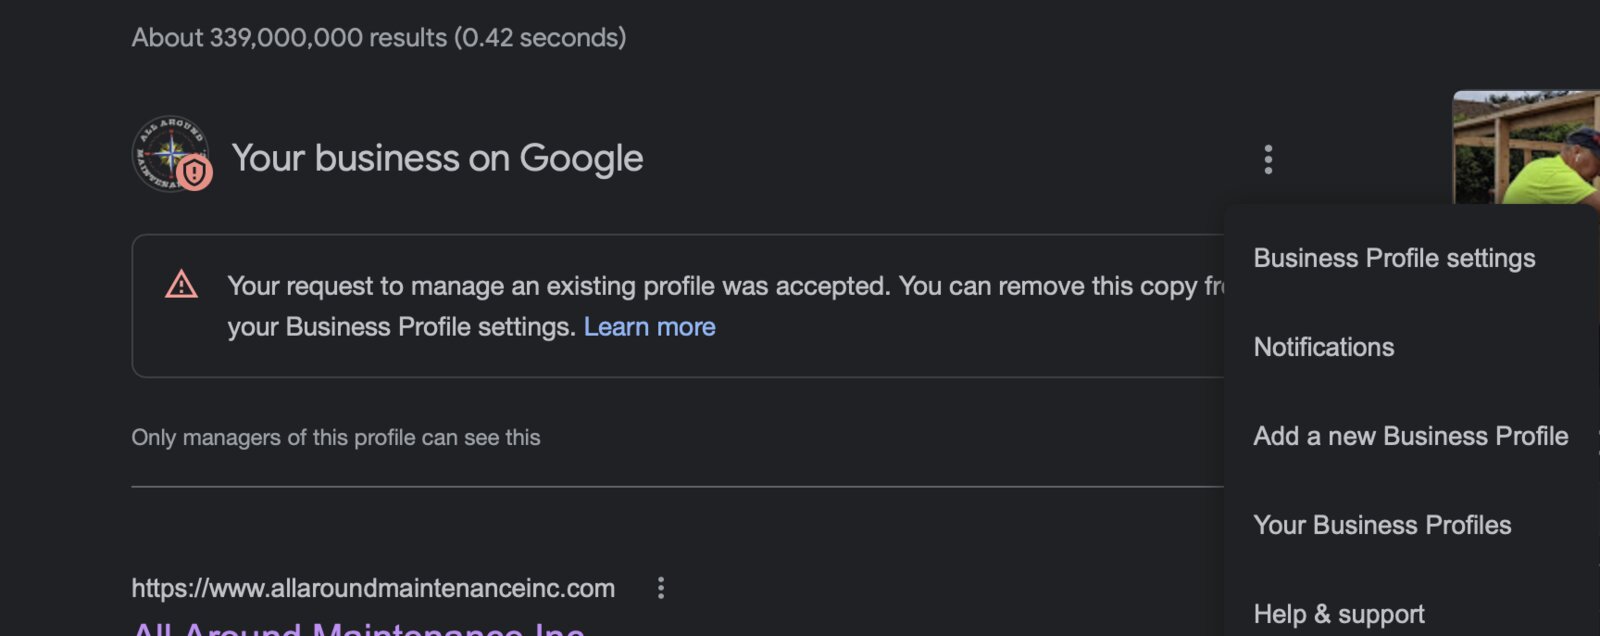Open the All Around Maintenance Inc result title
The width and height of the screenshot is (1600, 636).
(358, 628)
